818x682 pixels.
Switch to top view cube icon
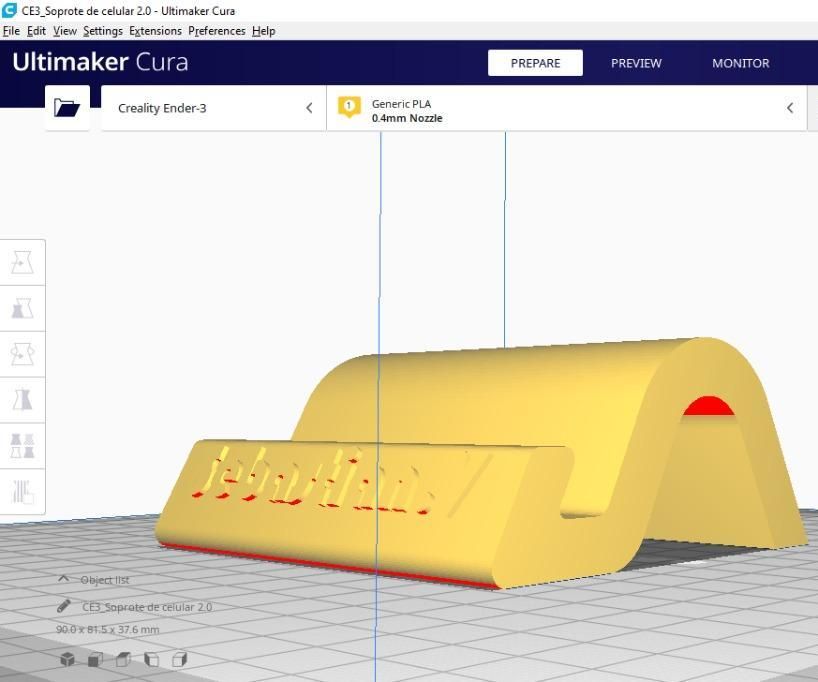pyautogui.click(x=124, y=659)
